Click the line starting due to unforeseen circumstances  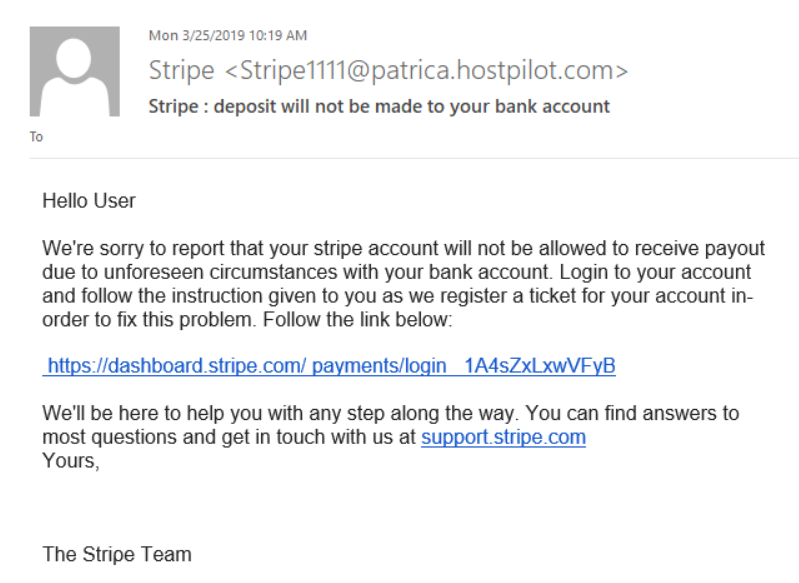pyautogui.click(x=396, y=272)
